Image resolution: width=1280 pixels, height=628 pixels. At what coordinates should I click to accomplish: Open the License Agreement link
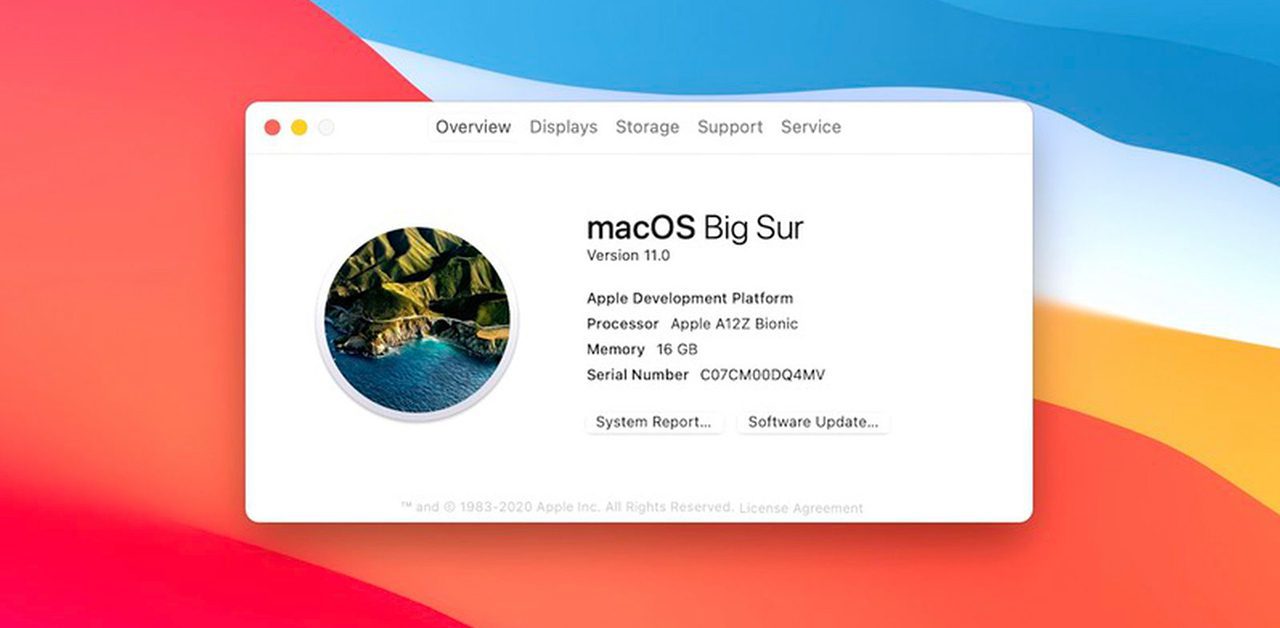tap(801, 508)
